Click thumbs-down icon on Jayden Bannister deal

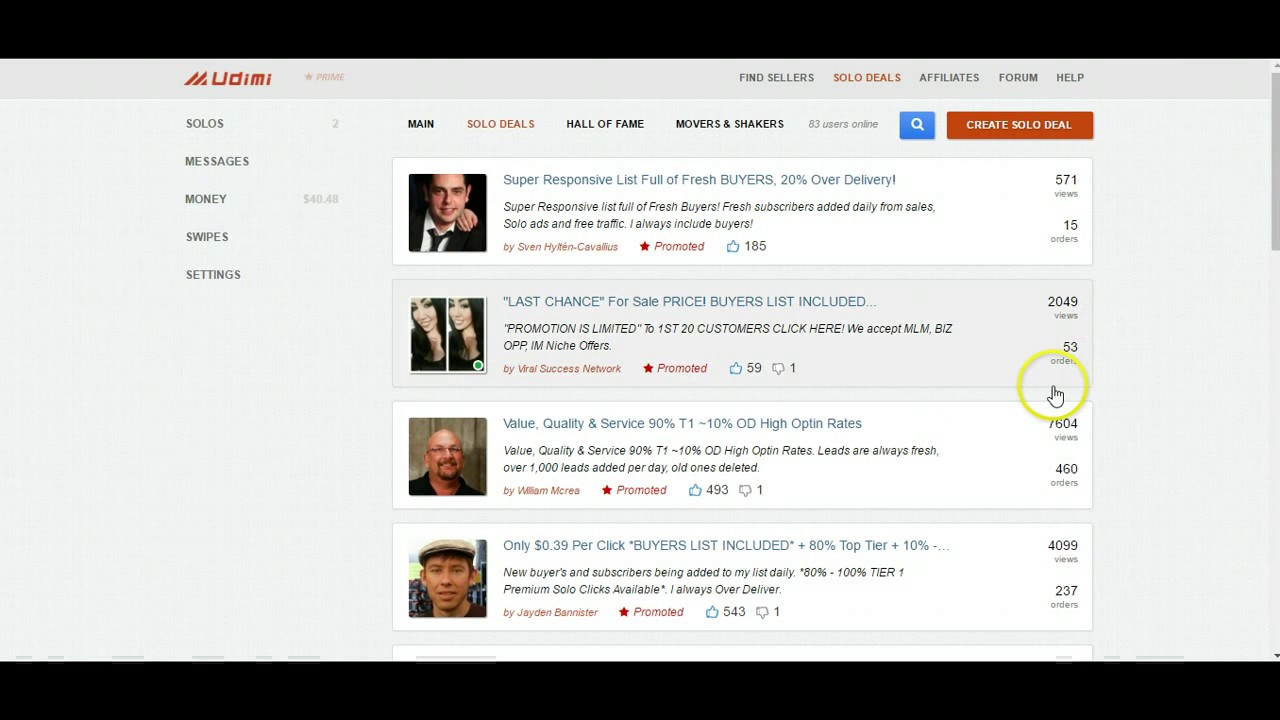point(762,613)
